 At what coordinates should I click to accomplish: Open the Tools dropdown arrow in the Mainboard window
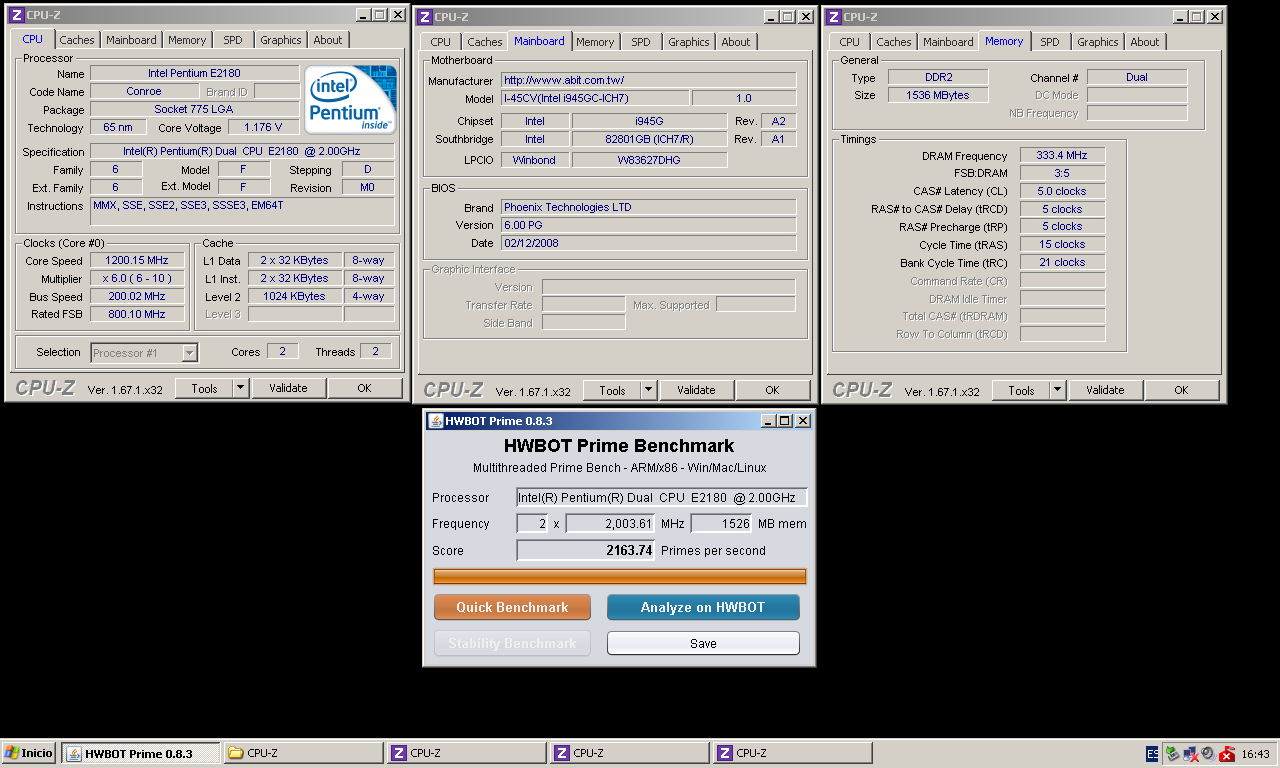[648, 390]
